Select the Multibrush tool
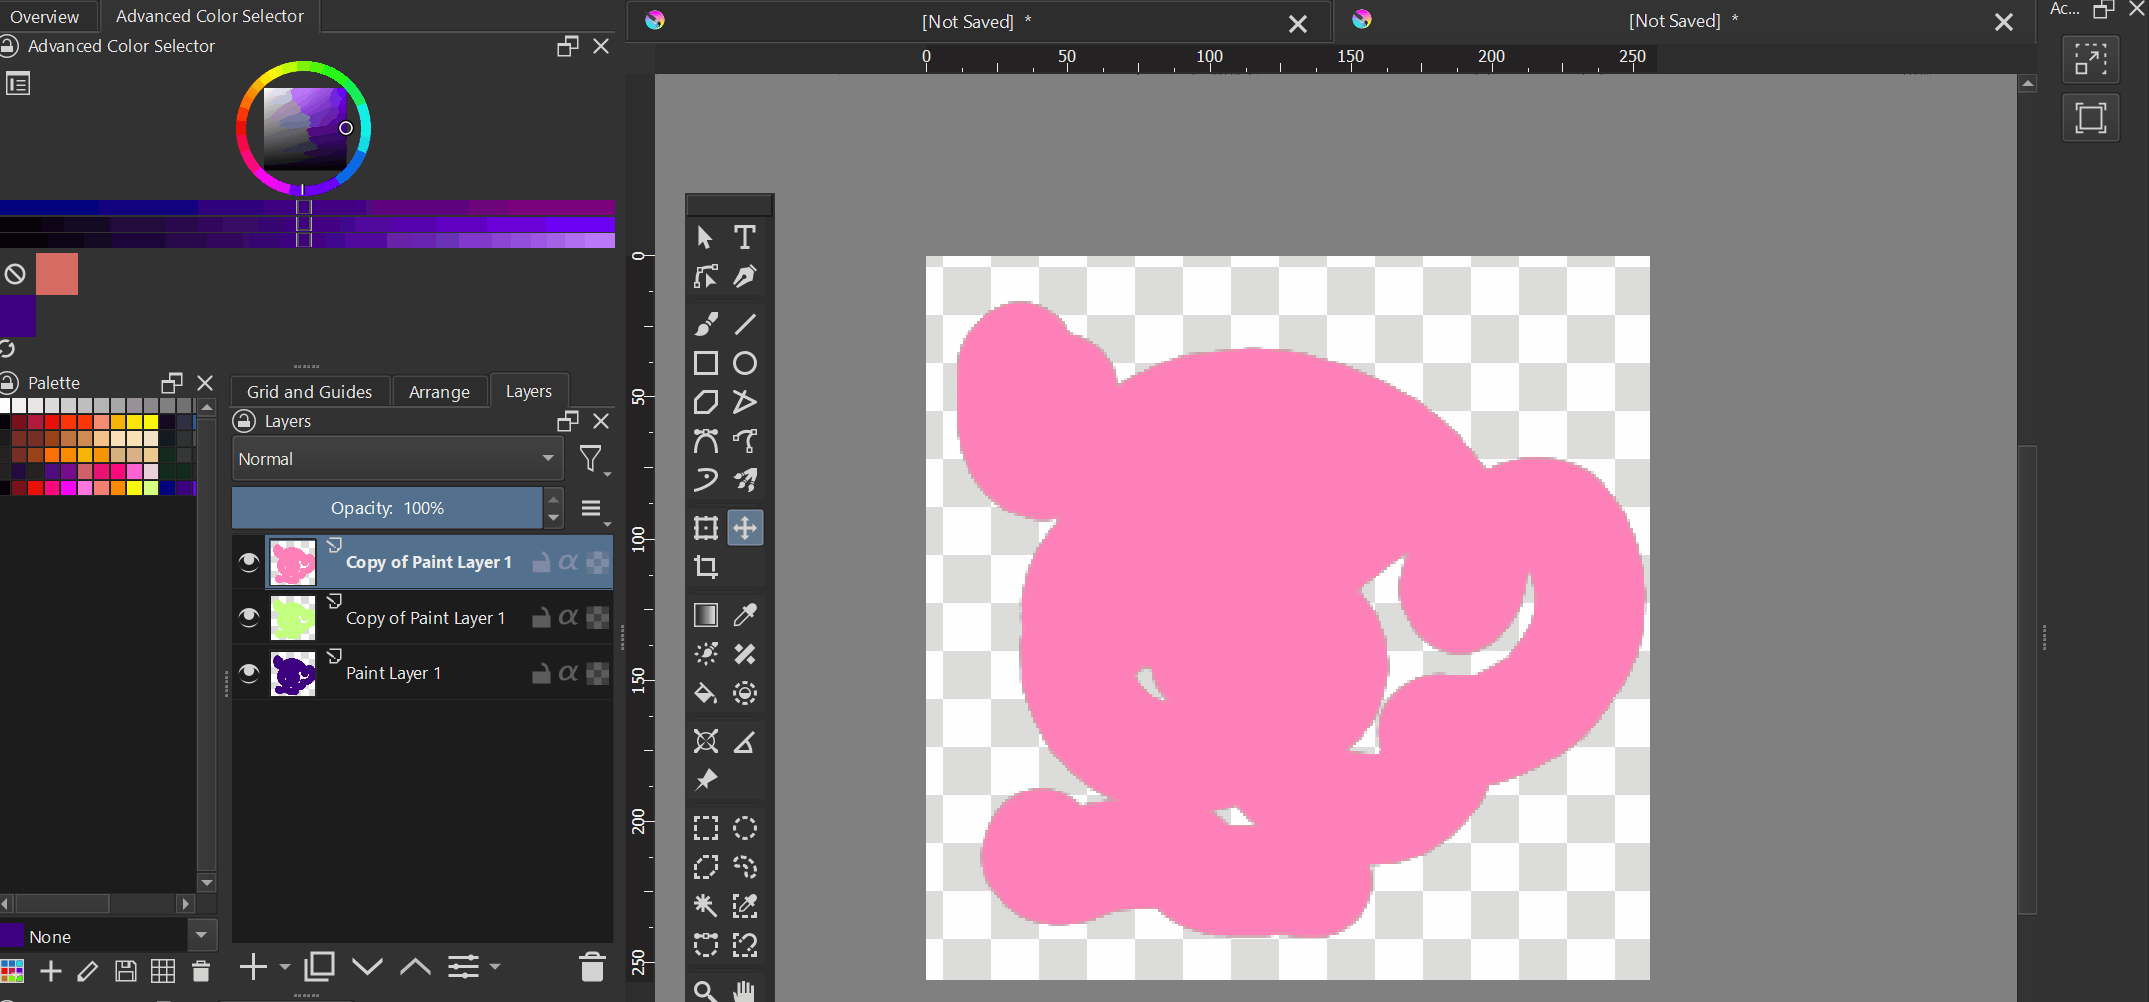Image resolution: width=2149 pixels, height=1002 pixels. [745, 480]
